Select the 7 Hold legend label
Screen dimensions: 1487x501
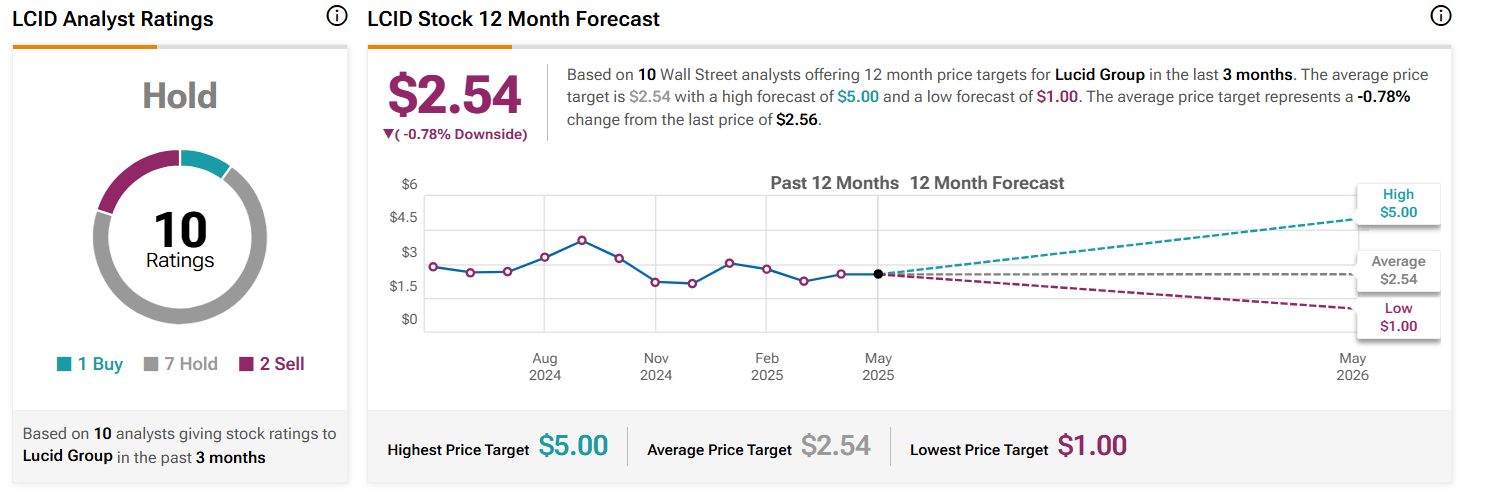click(x=189, y=364)
